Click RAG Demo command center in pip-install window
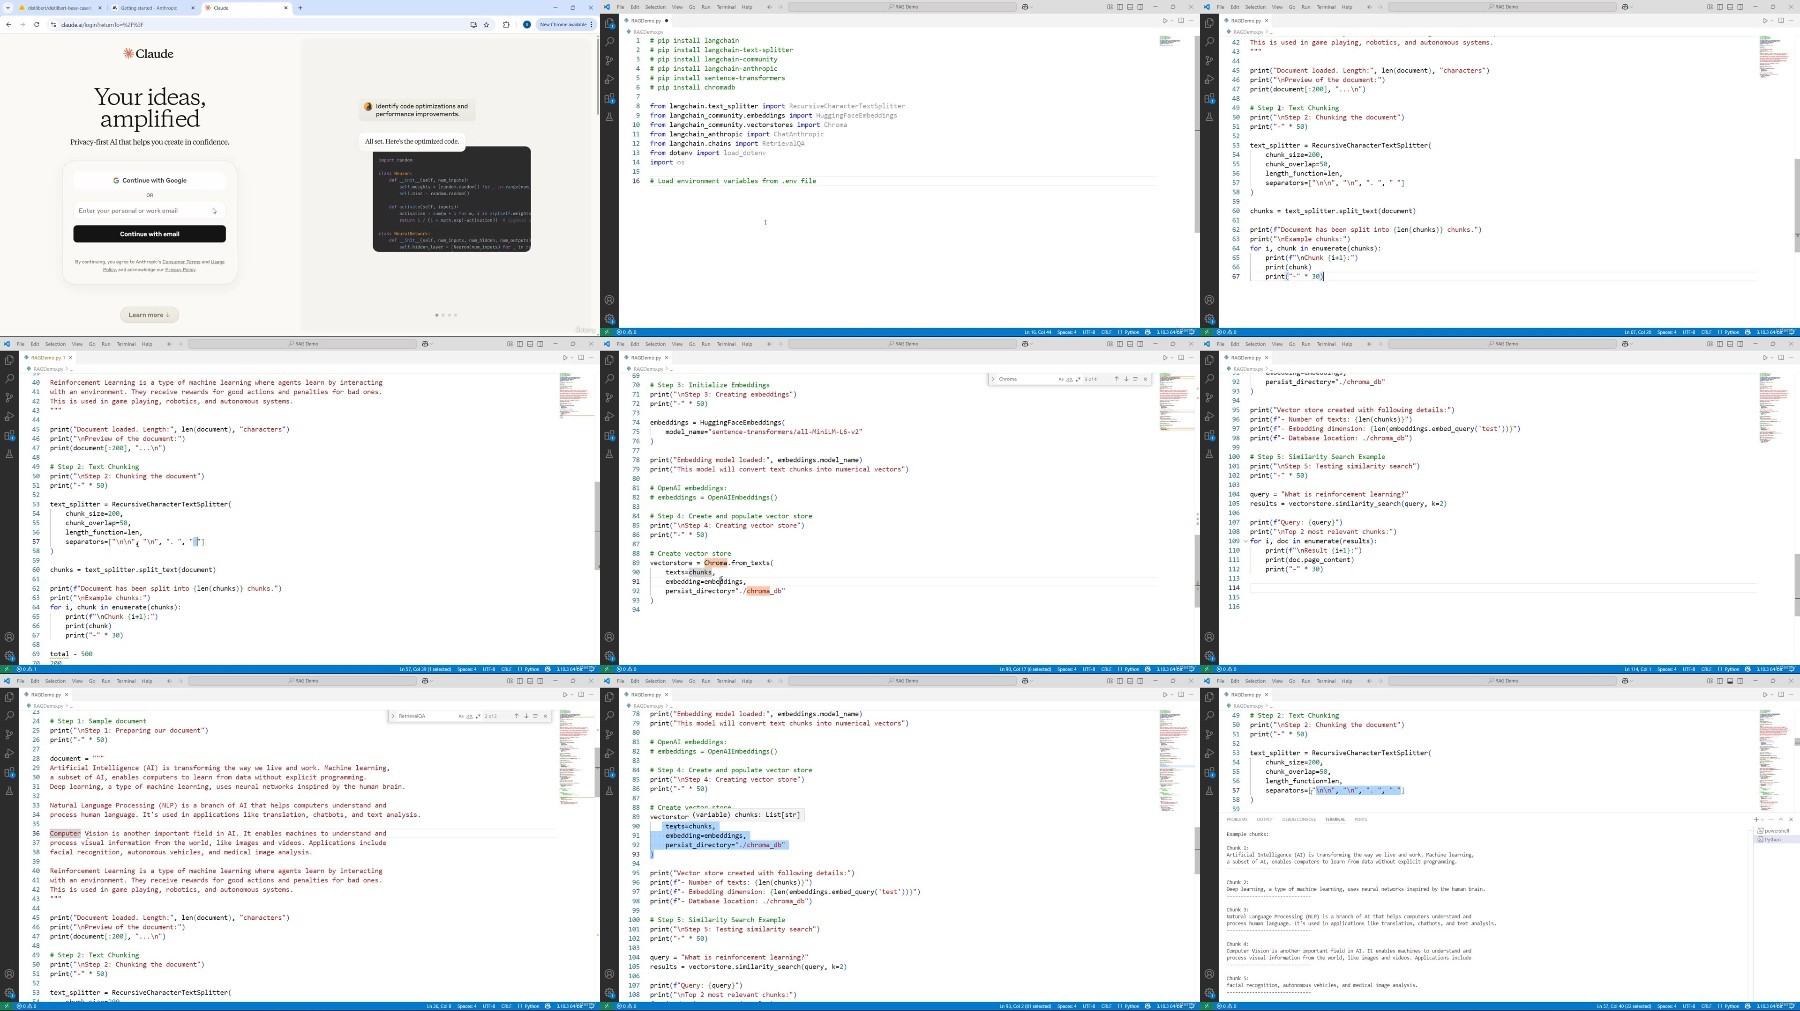 pos(902,7)
